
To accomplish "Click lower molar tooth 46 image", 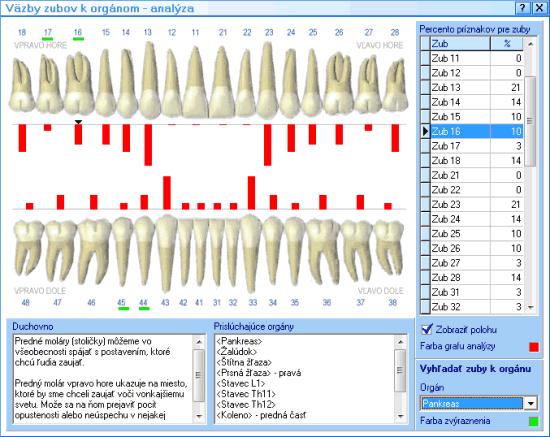I will tap(93, 249).
